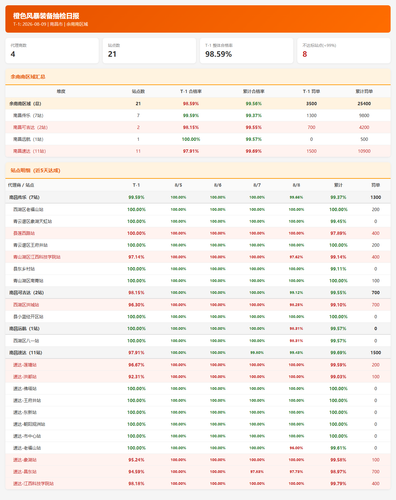Click the station detail section heading
The image size is (396, 500).
[35, 170]
